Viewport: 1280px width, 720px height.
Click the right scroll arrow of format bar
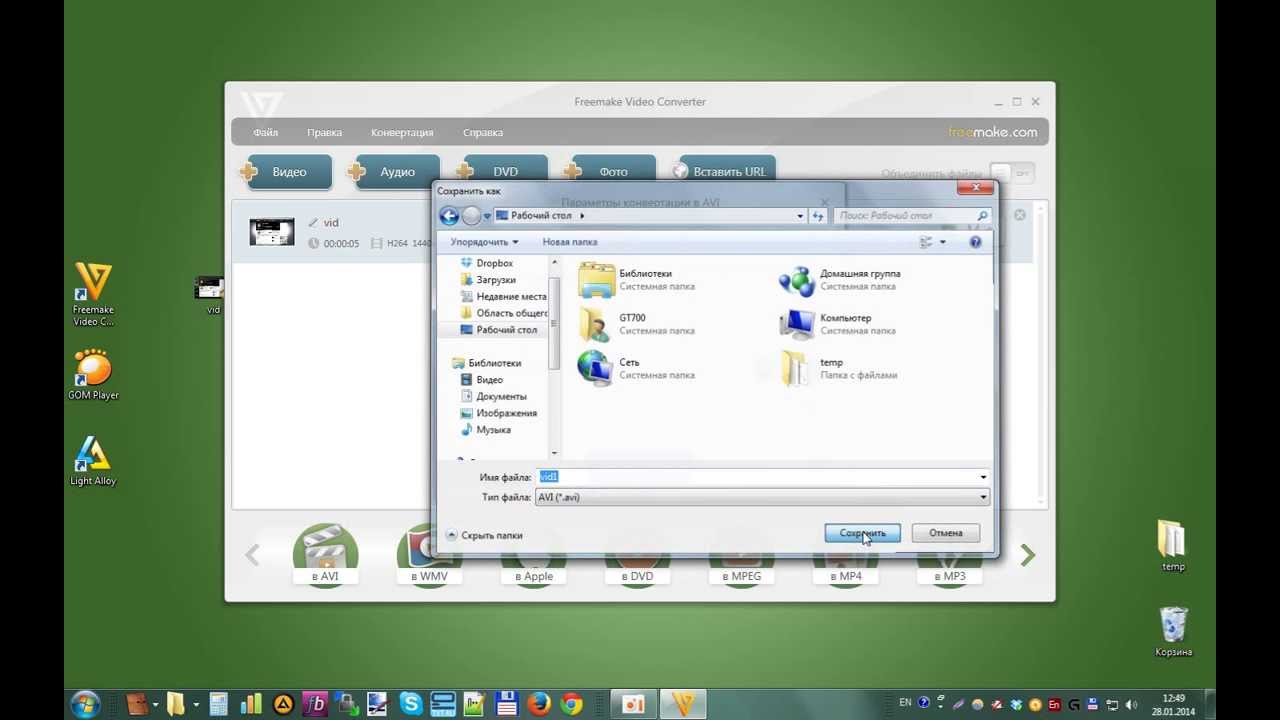(x=1027, y=555)
